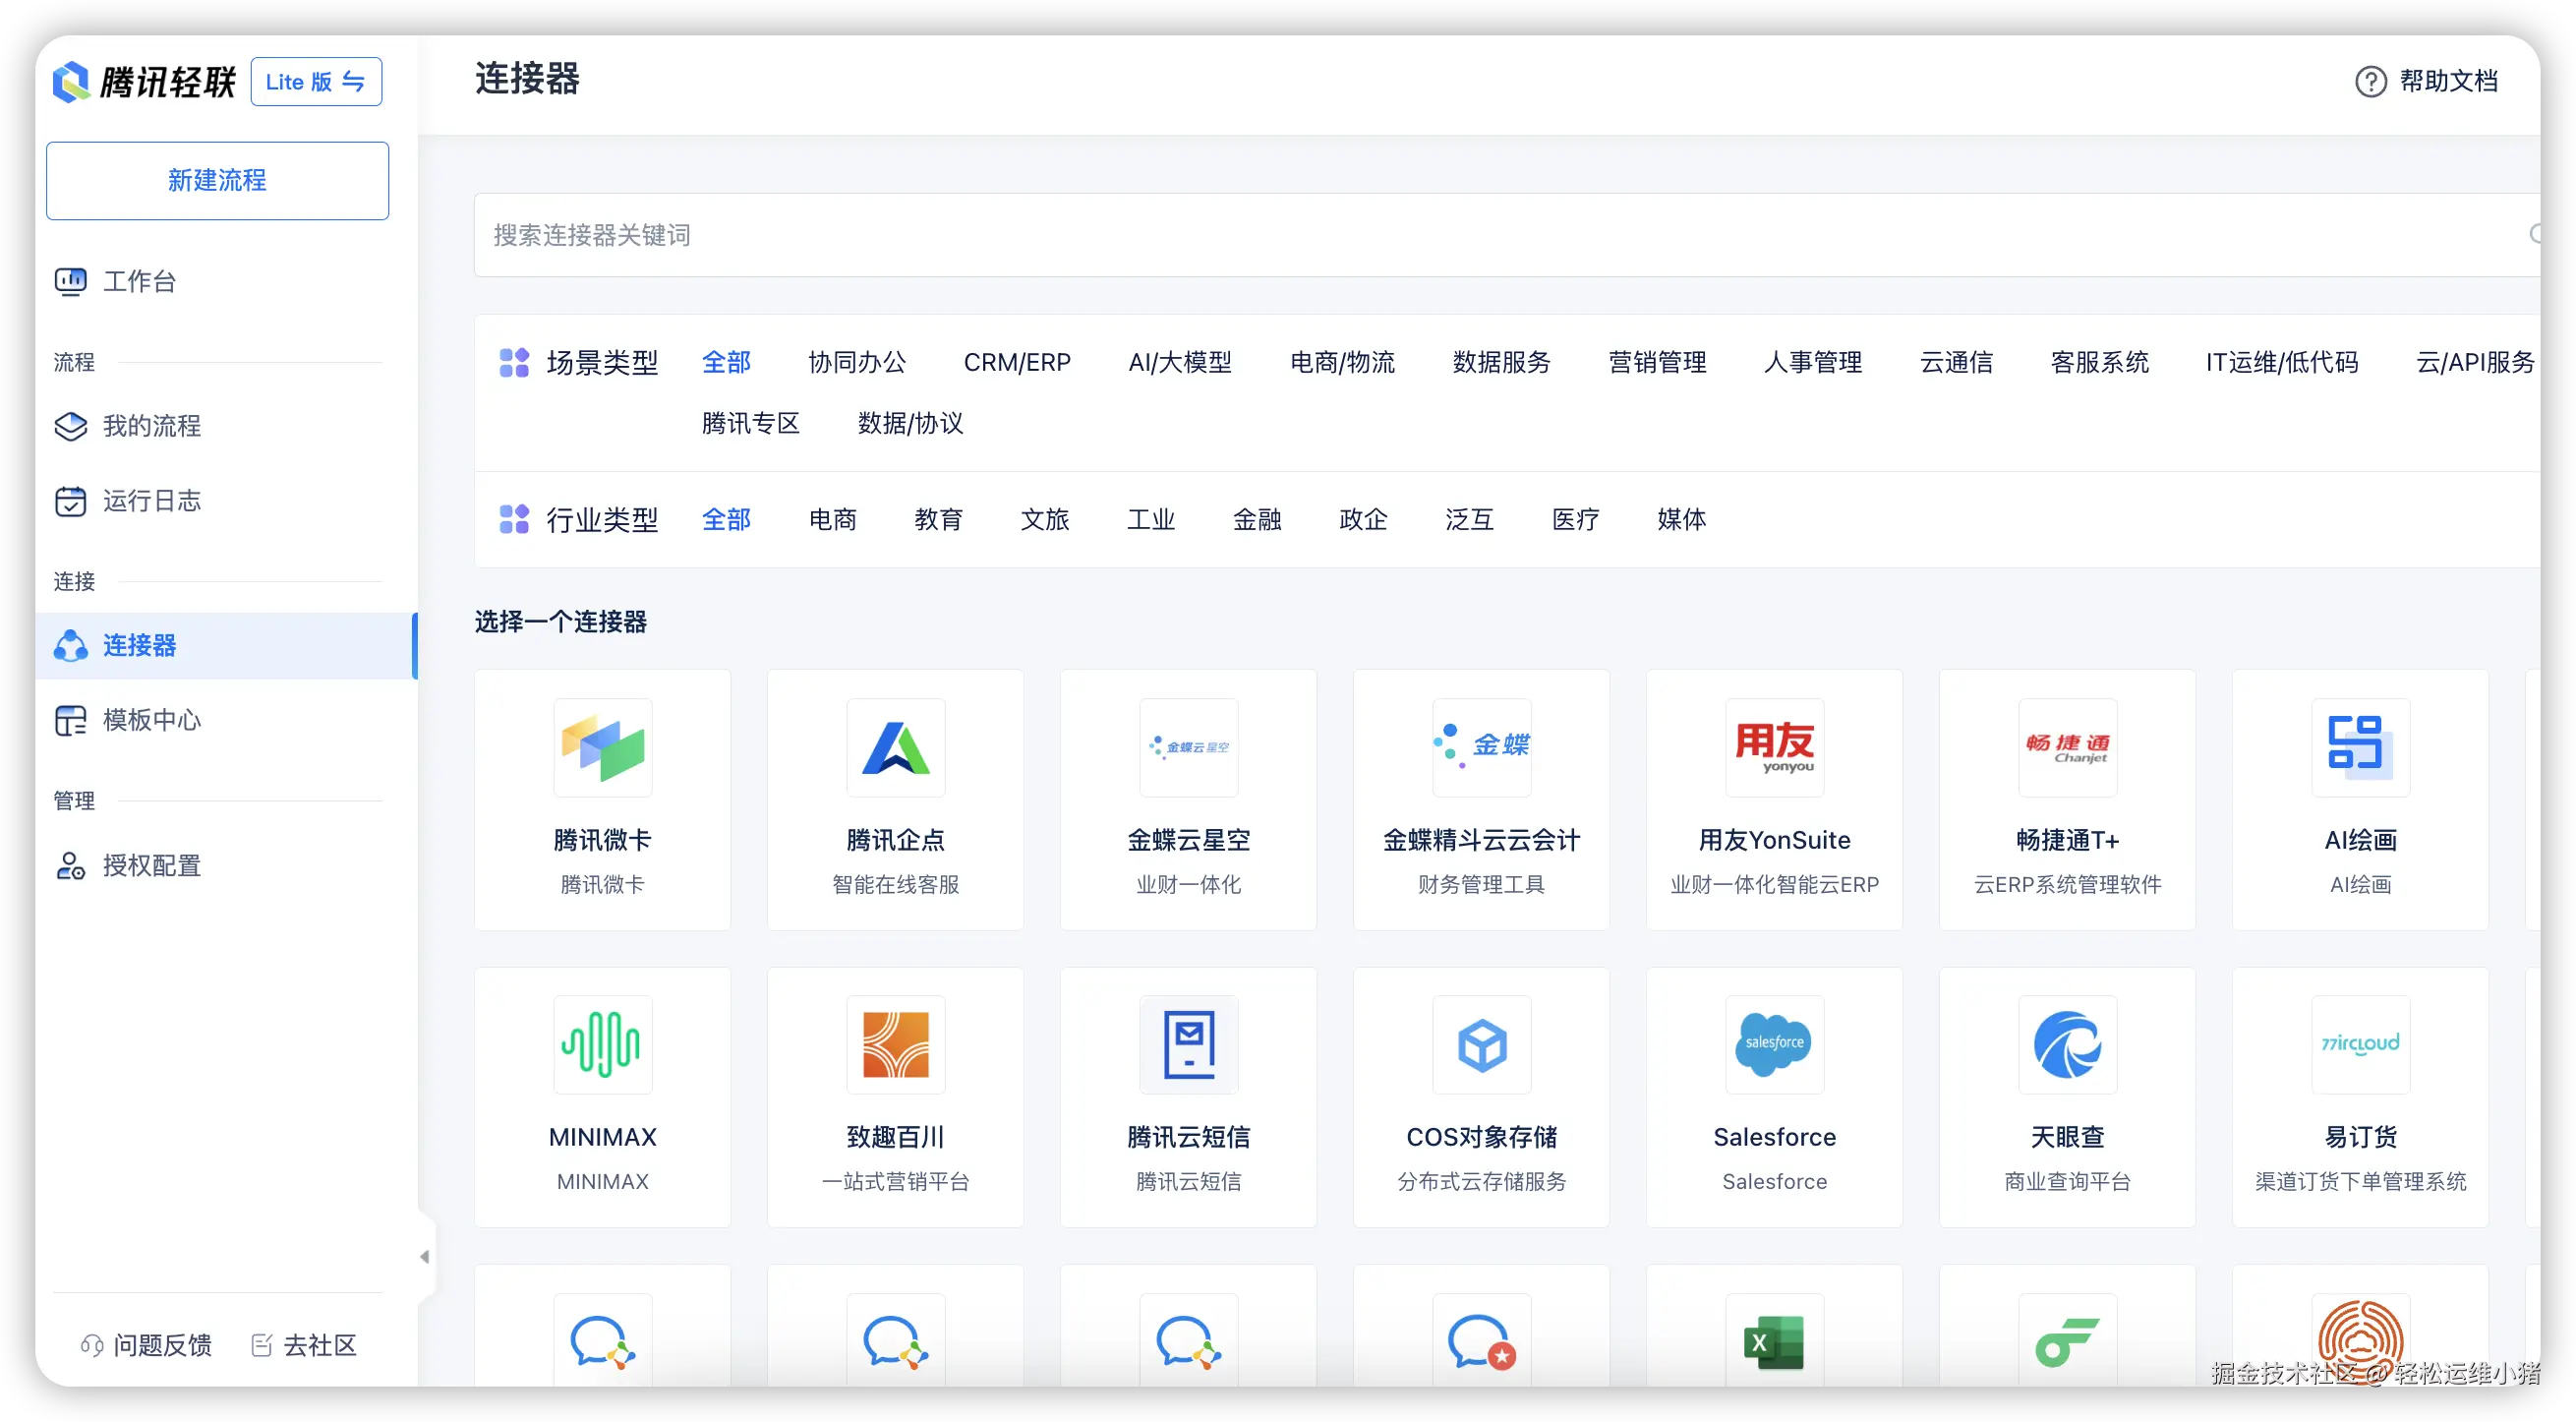Open the 腾讯微卡 connector icon
The width and height of the screenshot is (2576, 1422).
[602, 748]
